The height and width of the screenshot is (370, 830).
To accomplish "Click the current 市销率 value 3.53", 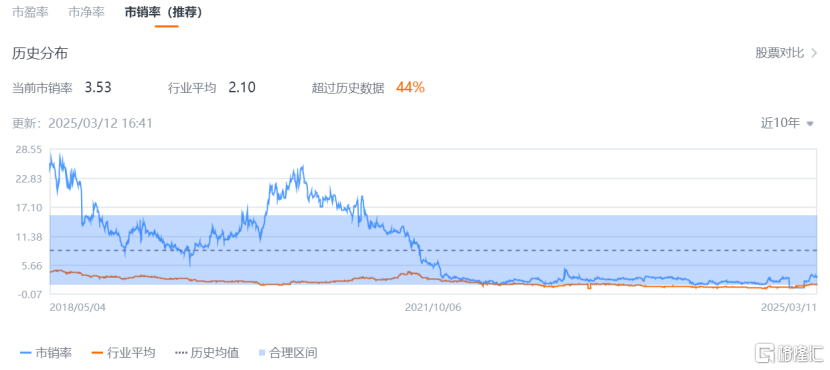I will point(98,88).
